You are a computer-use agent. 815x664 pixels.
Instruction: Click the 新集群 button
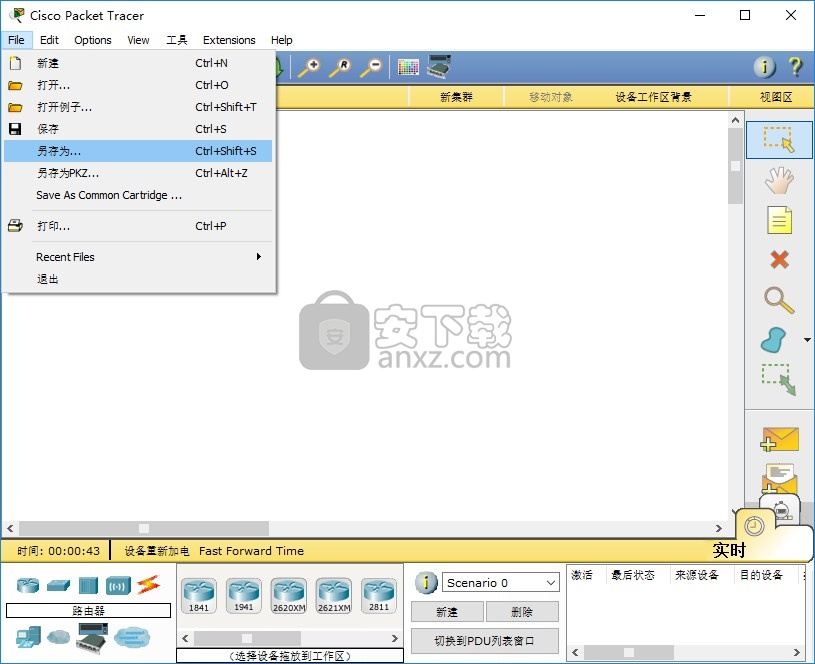point(456,97)
